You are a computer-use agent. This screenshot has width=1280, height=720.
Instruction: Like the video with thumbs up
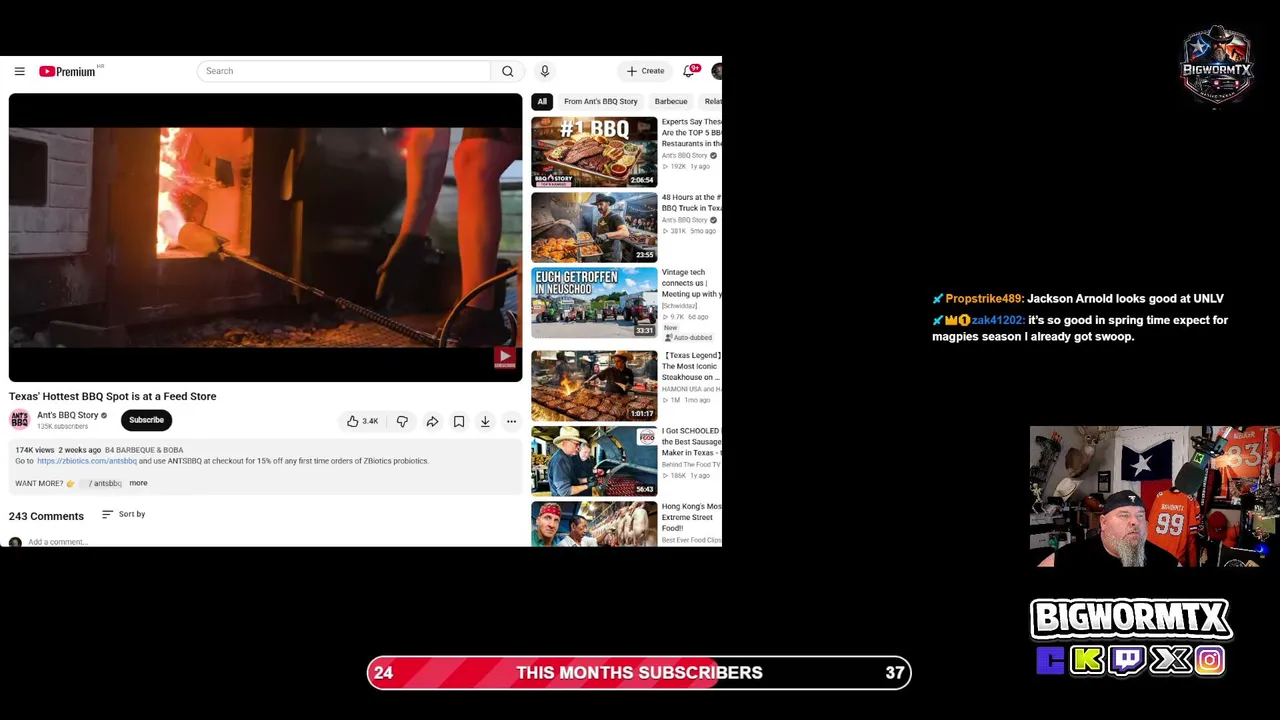[x=362, y=421]
